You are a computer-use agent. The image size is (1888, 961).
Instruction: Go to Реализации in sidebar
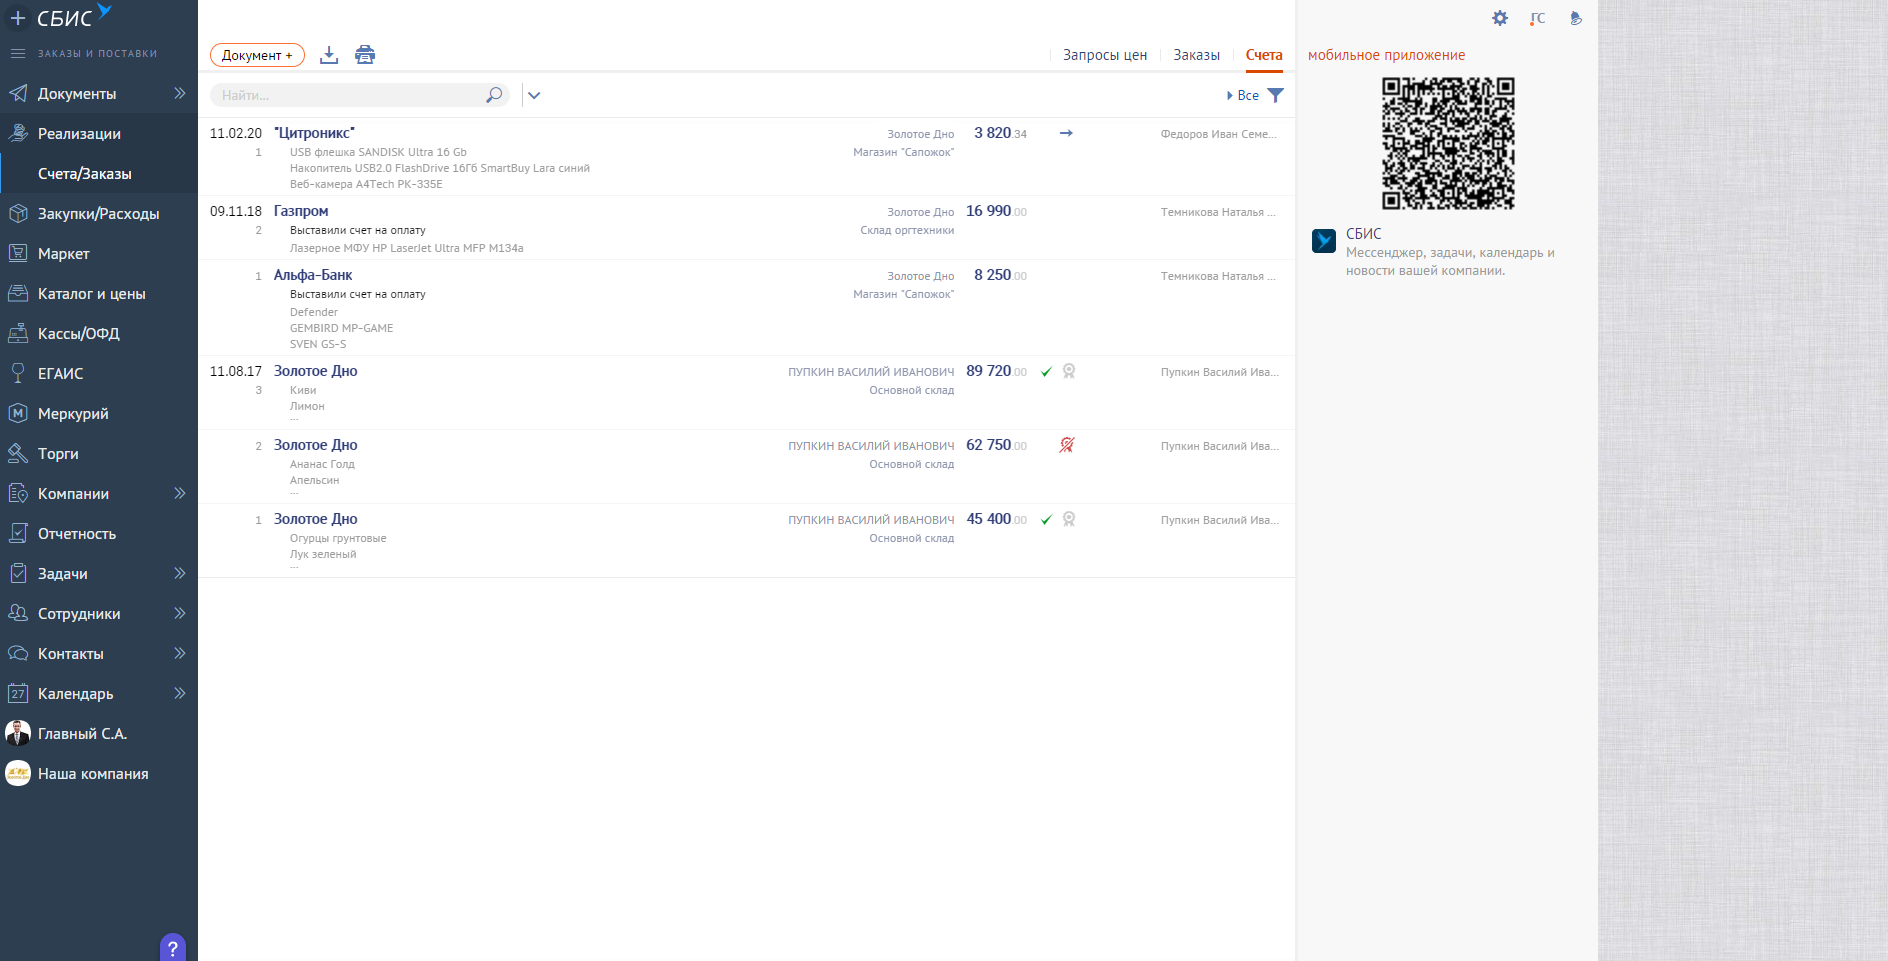(79, 133)
